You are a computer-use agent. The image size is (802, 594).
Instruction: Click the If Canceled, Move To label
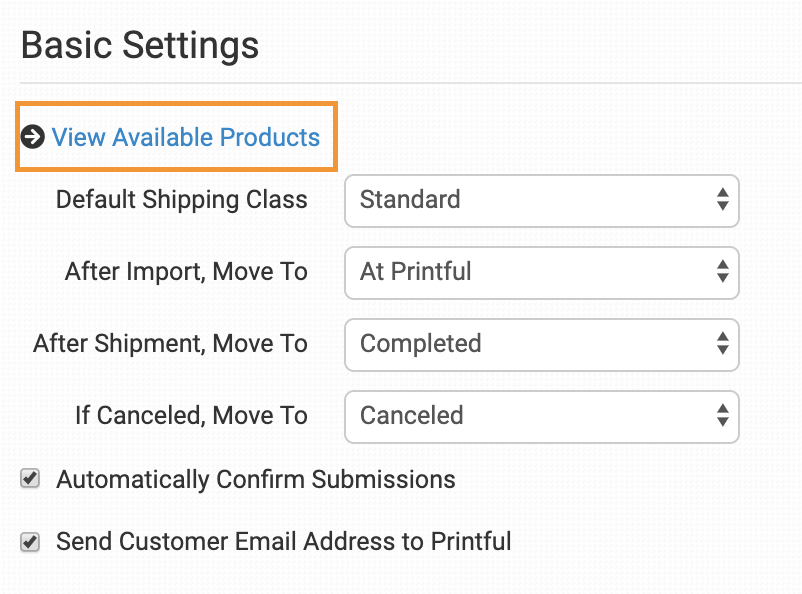(x=191, y=416)
